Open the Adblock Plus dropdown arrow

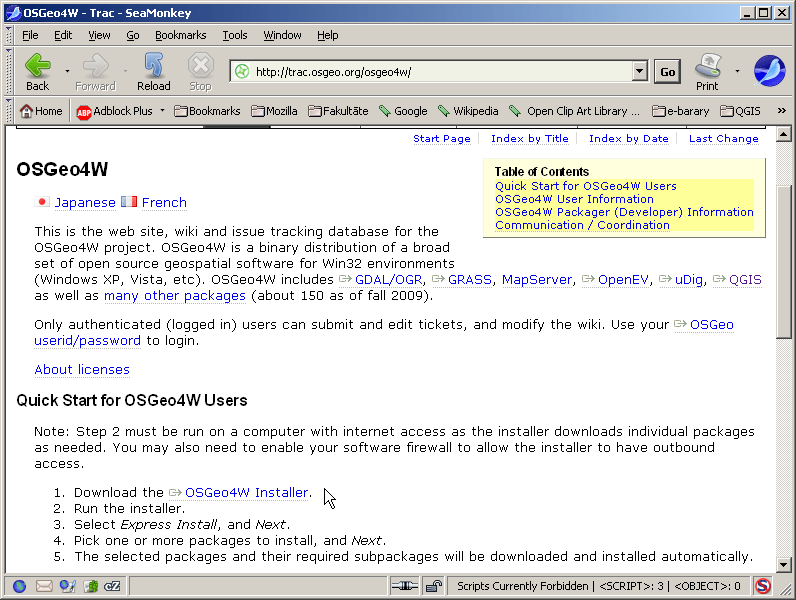click(x=162, y=111)
